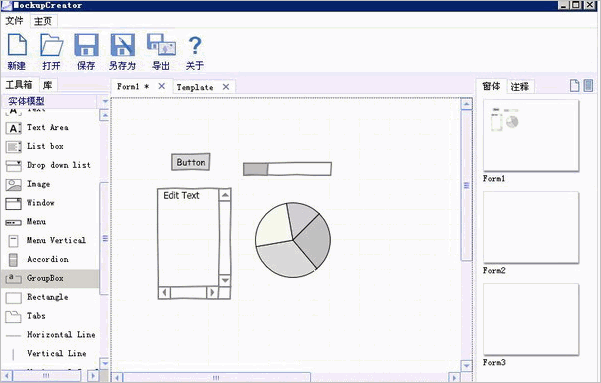Click the Edit Text widget's up scroll arrow
This screenshot has height=383, width=601.
tap(225, 195)
